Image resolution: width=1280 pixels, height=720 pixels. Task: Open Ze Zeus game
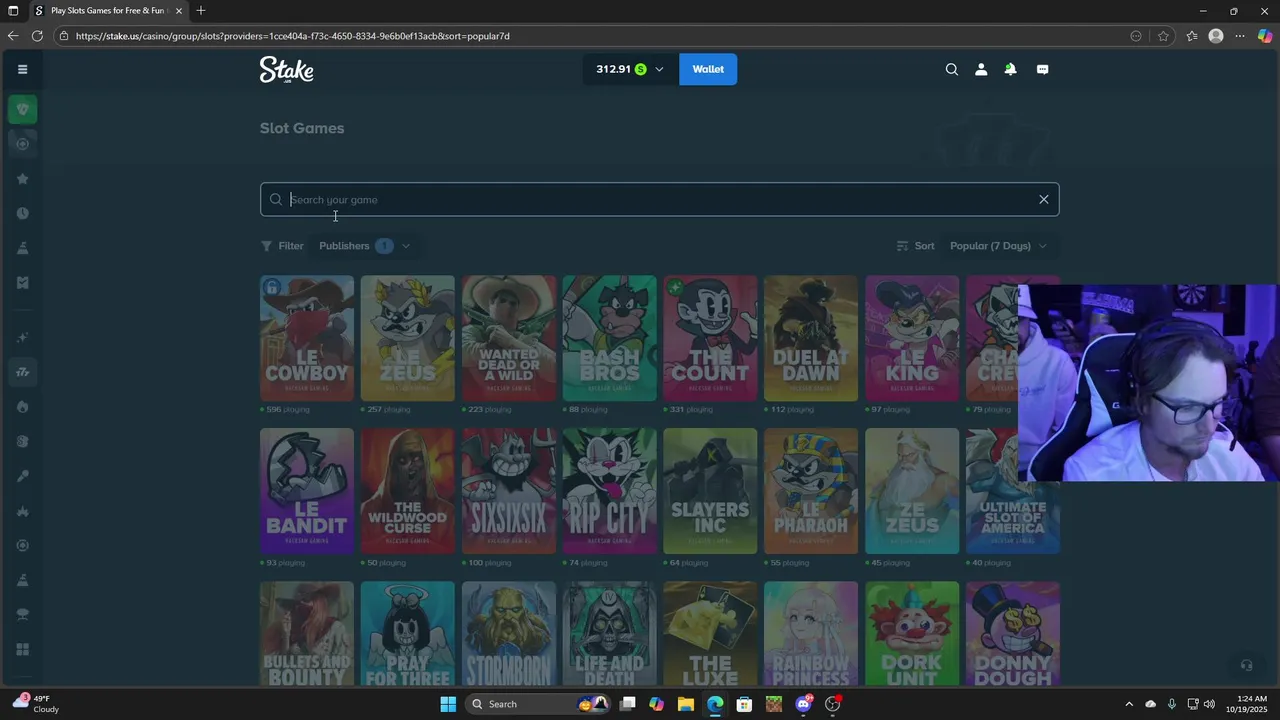click(x=912, y=491)
